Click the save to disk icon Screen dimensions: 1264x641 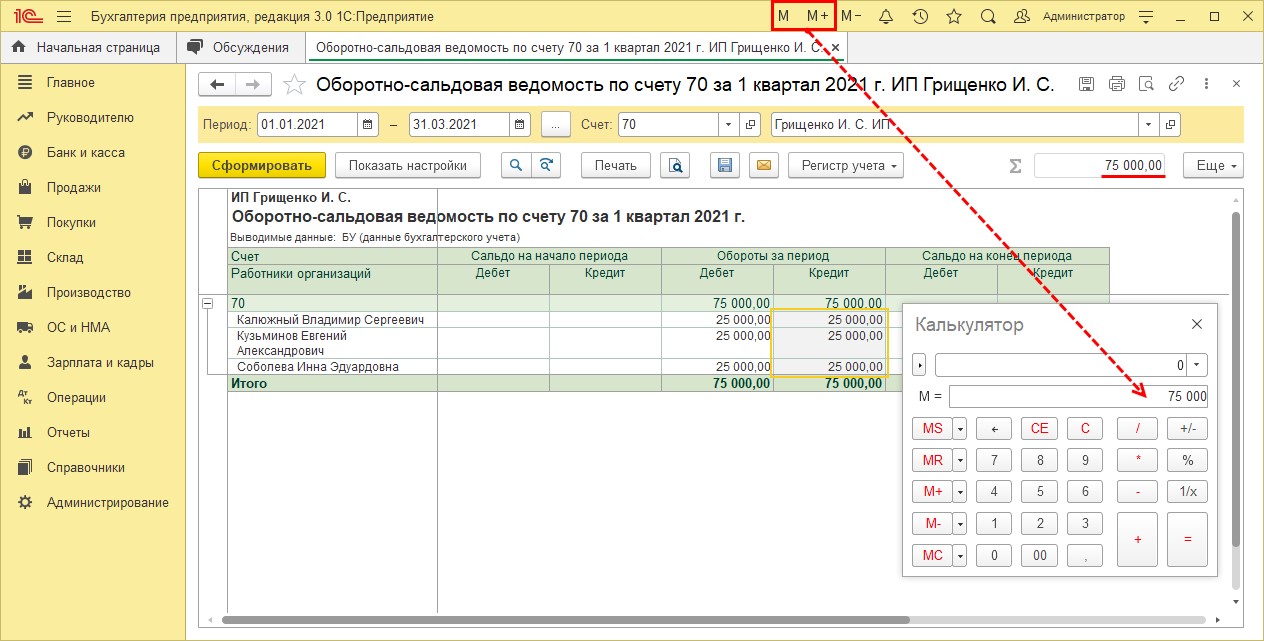click(727, 166)
